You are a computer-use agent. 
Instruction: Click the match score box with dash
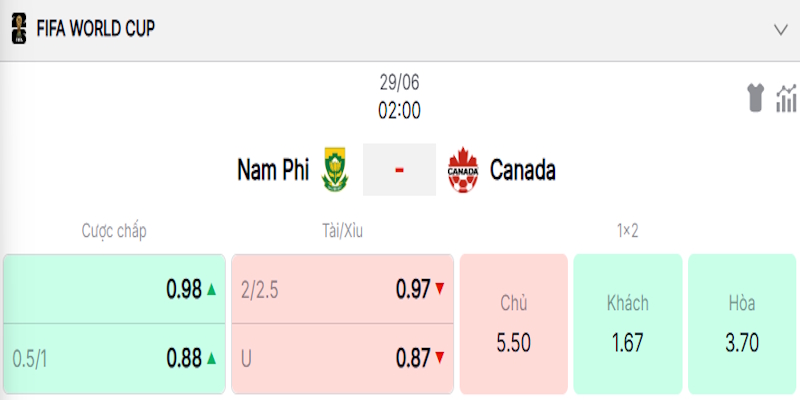(399, 170)
